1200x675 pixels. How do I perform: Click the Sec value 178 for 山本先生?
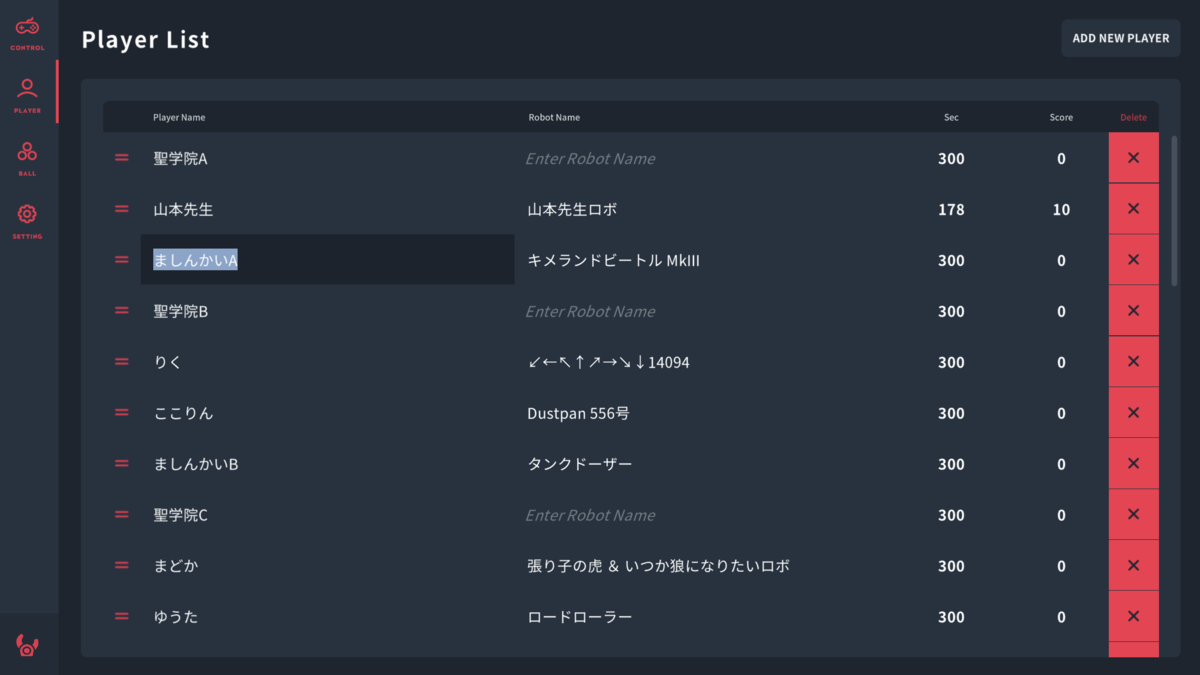pyautogui.click(x=951, y=210)
